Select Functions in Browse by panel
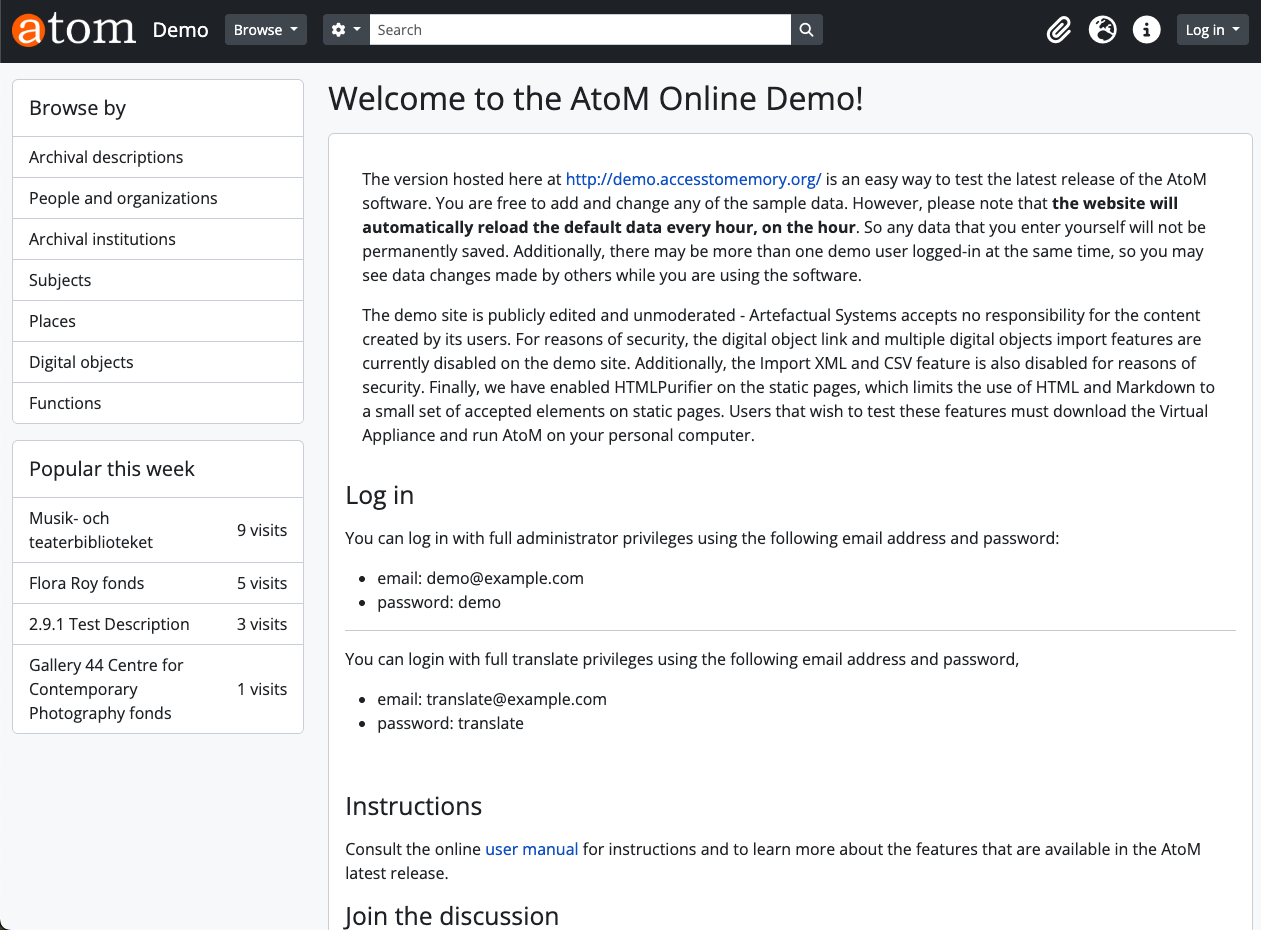This screenshot has height=930, width=1261. point(65,403)
